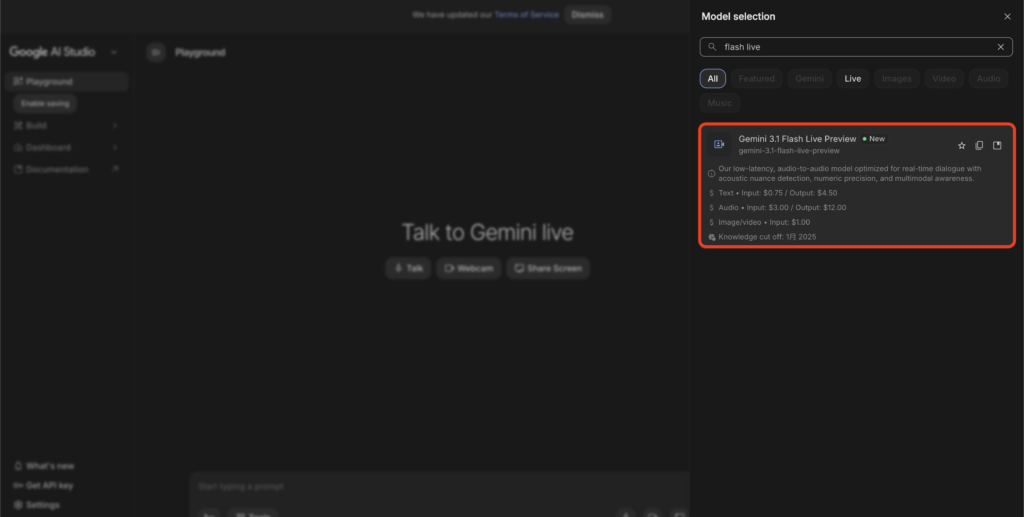Open model details icon beside copy icon

[997, 146]
